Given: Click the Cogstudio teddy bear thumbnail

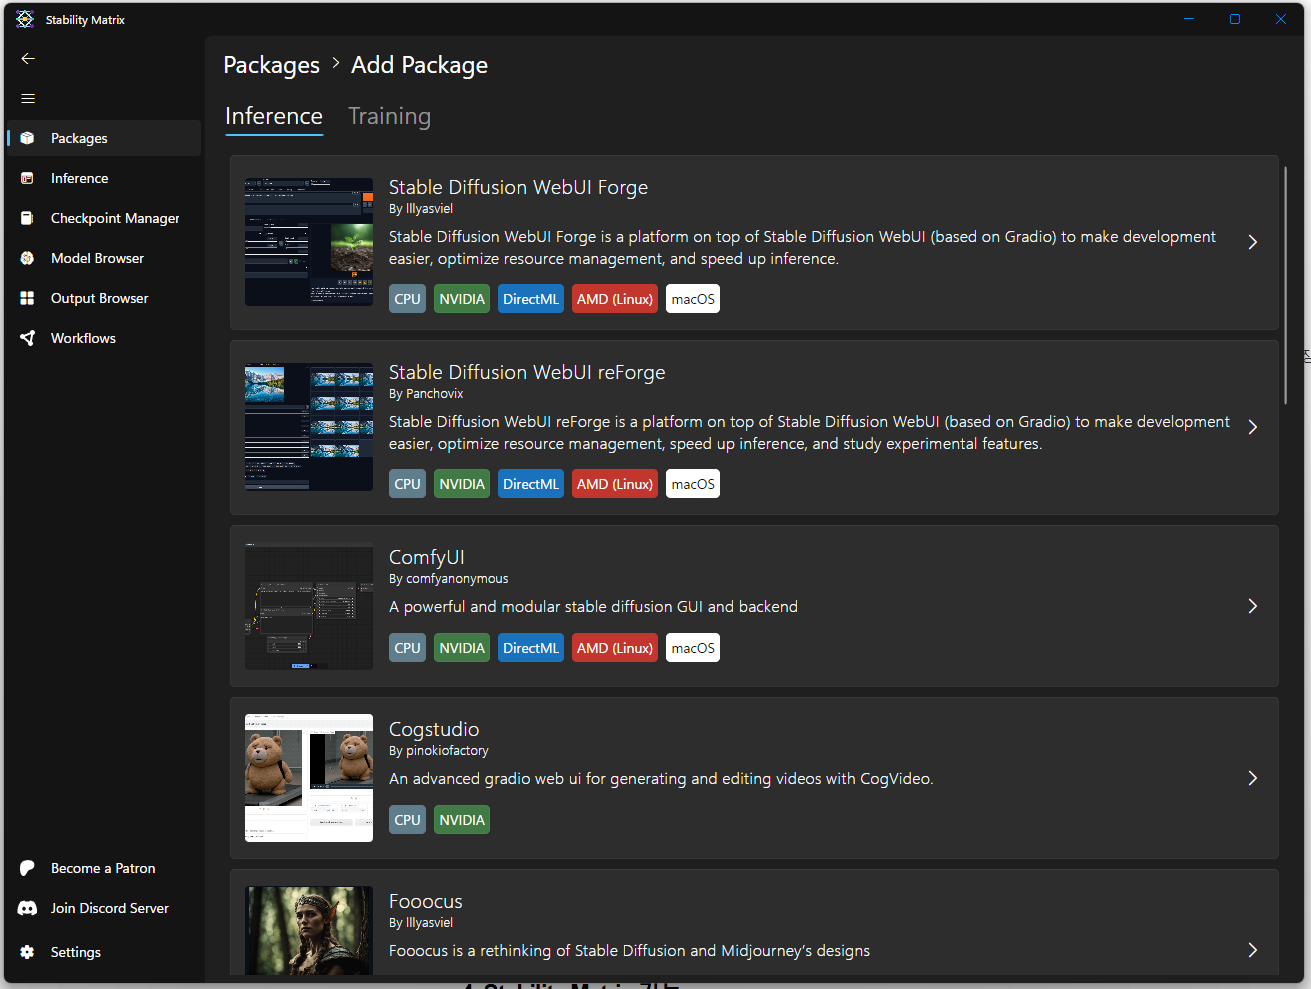Looking at the screenshot, I should tap(309, 778).
